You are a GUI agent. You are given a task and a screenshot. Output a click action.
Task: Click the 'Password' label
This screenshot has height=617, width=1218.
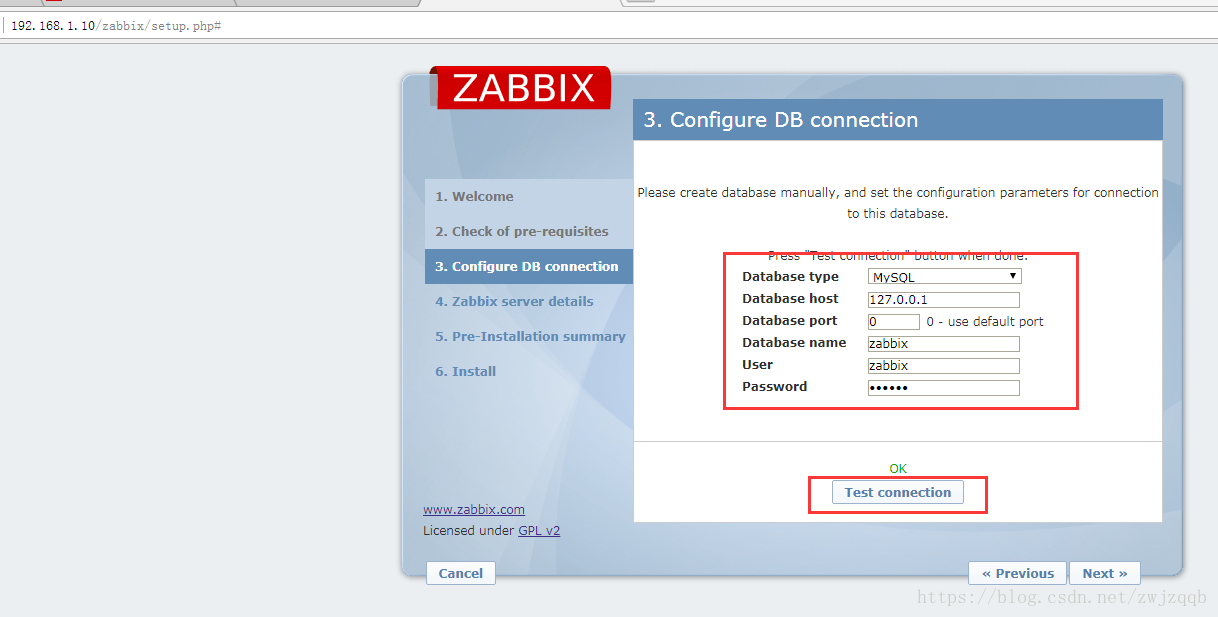pyautogui.click(x=774, y=387)
